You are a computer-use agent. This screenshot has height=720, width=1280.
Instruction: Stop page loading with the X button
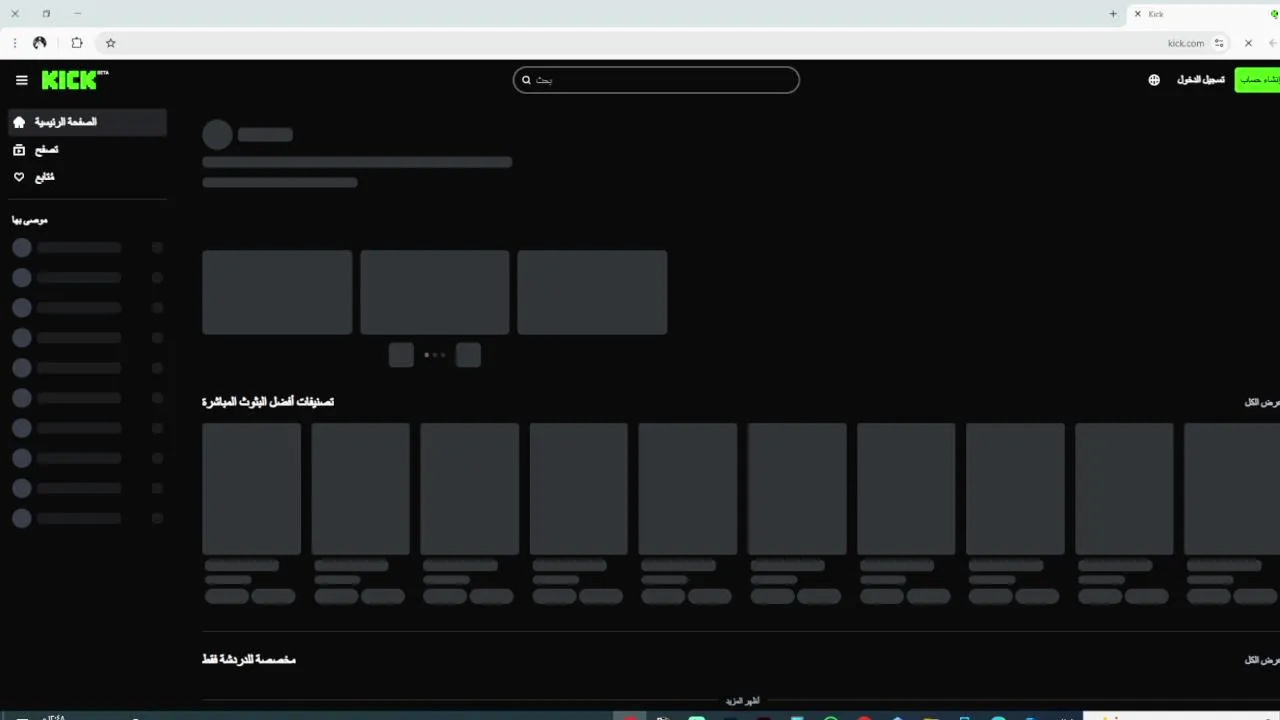[x=1248, y=43]
